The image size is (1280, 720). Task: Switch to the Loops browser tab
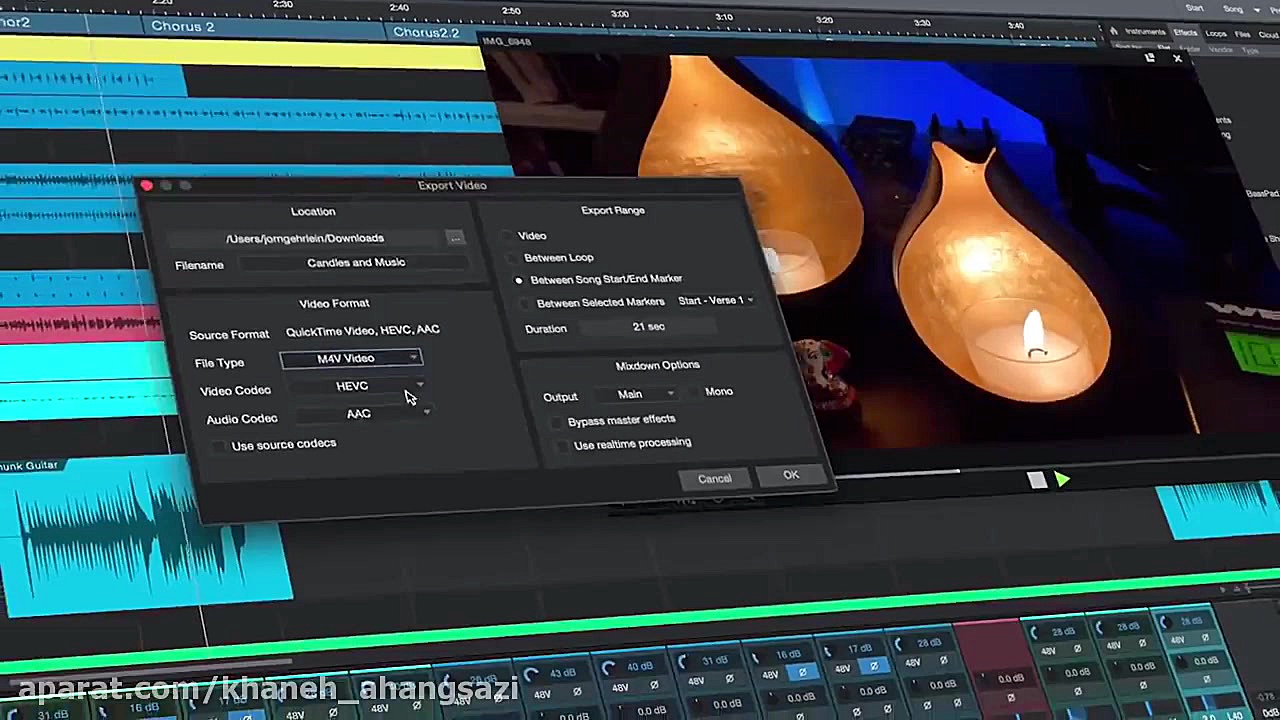click(x=1216, y=33)
